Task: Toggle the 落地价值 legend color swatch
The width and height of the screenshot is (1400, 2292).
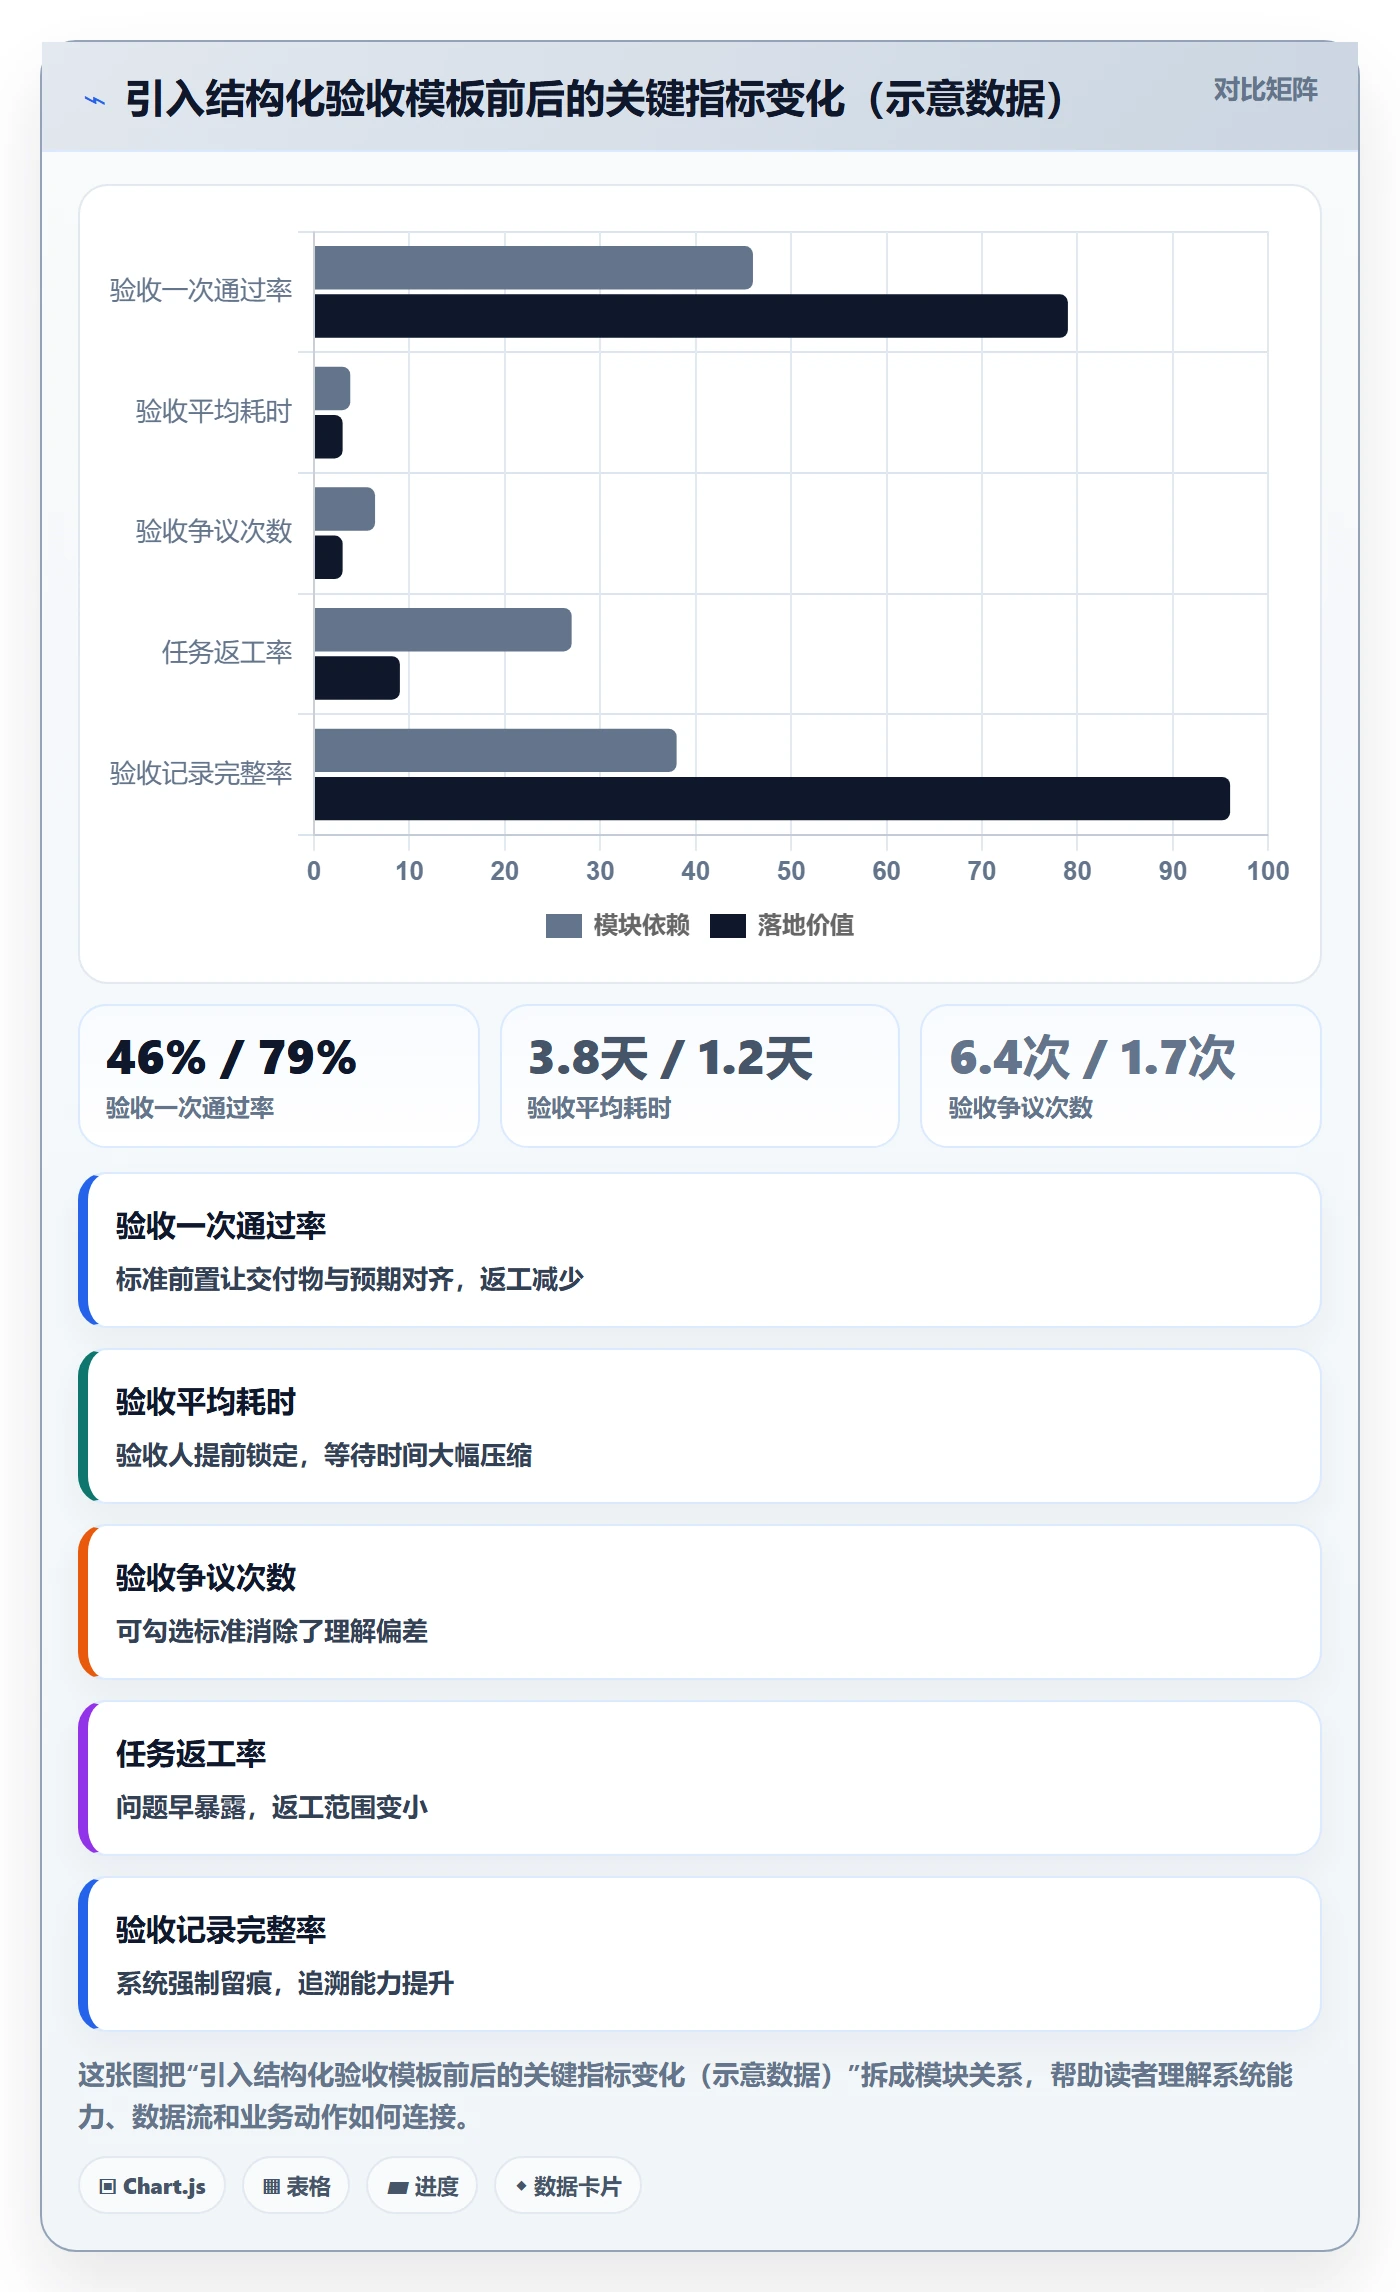Action: [727, 926]
